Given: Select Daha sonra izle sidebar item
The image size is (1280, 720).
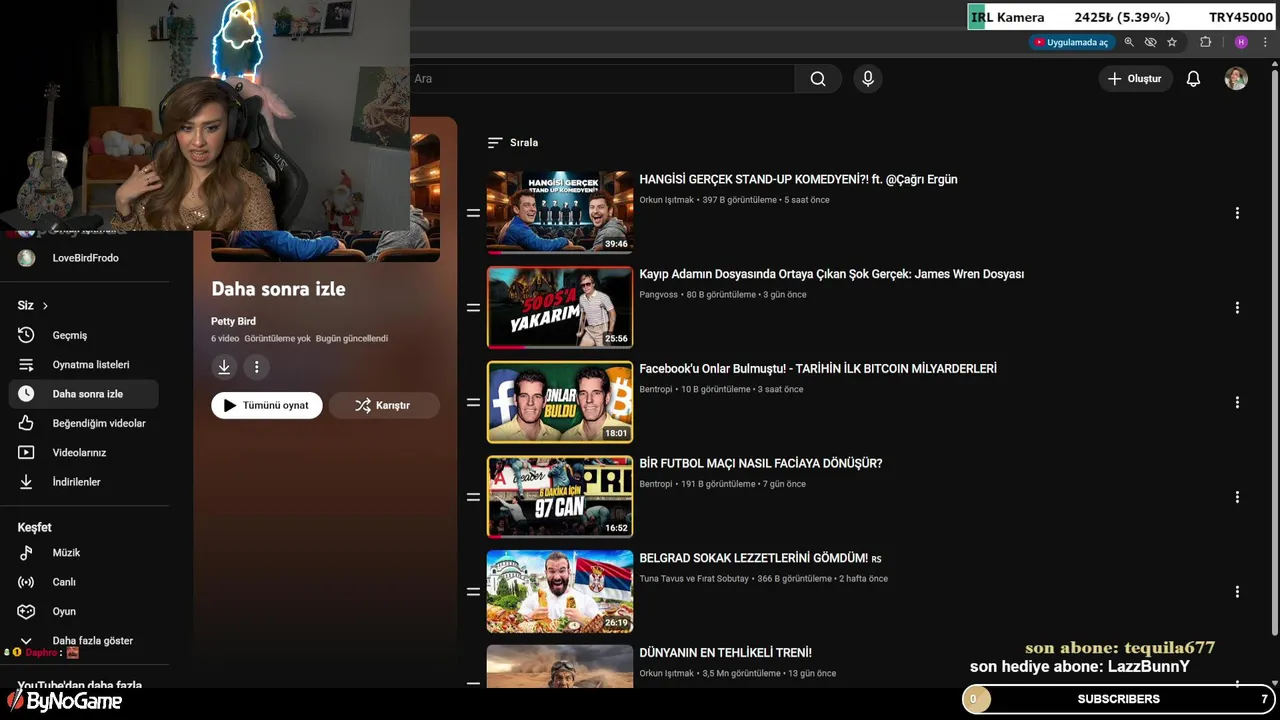Looking at the screenshot, I should coord(82,394).
